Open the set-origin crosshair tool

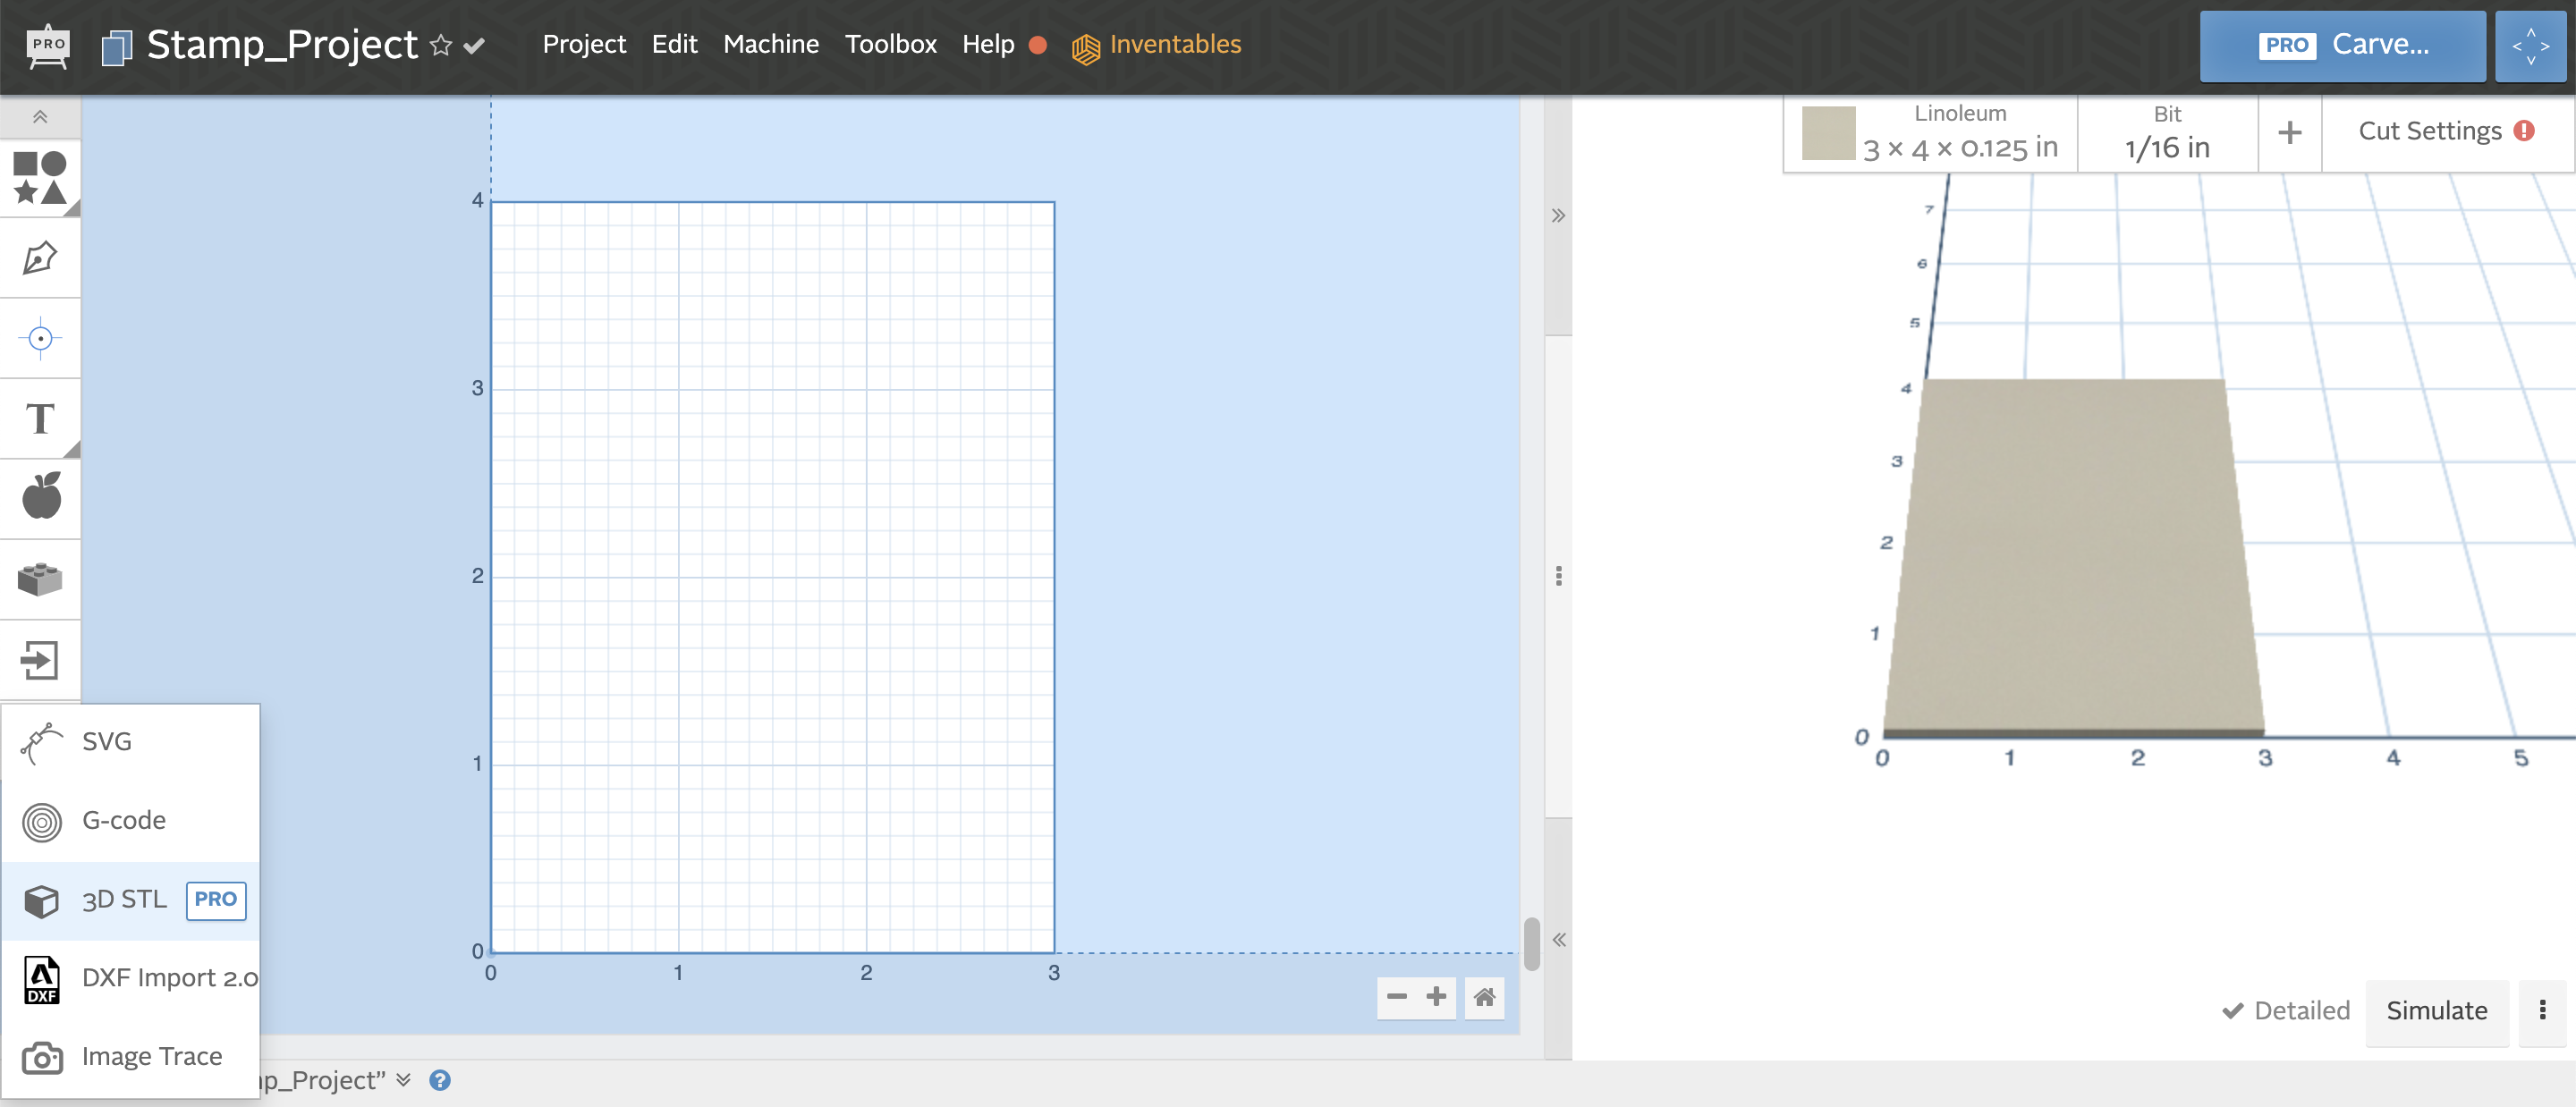[x=40, y=338]
